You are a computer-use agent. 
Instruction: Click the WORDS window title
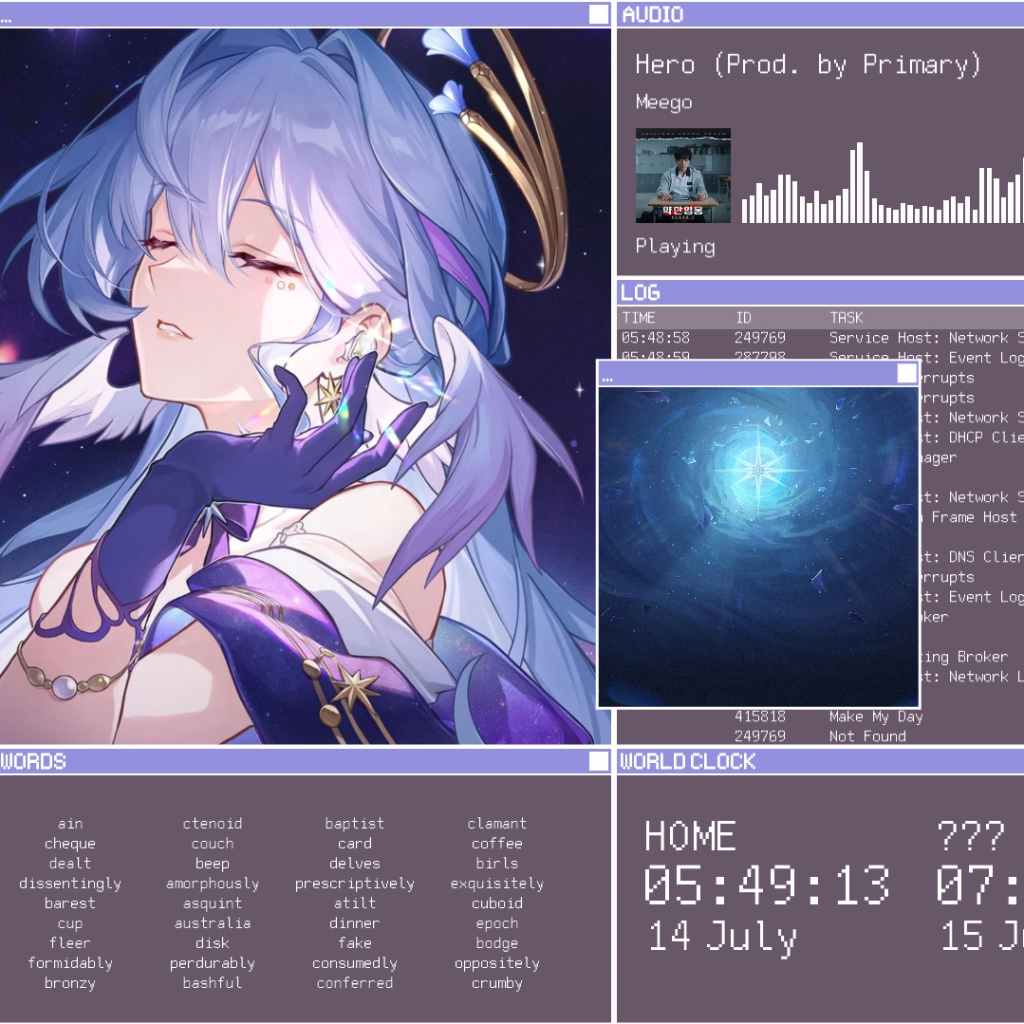pos(33,761)
